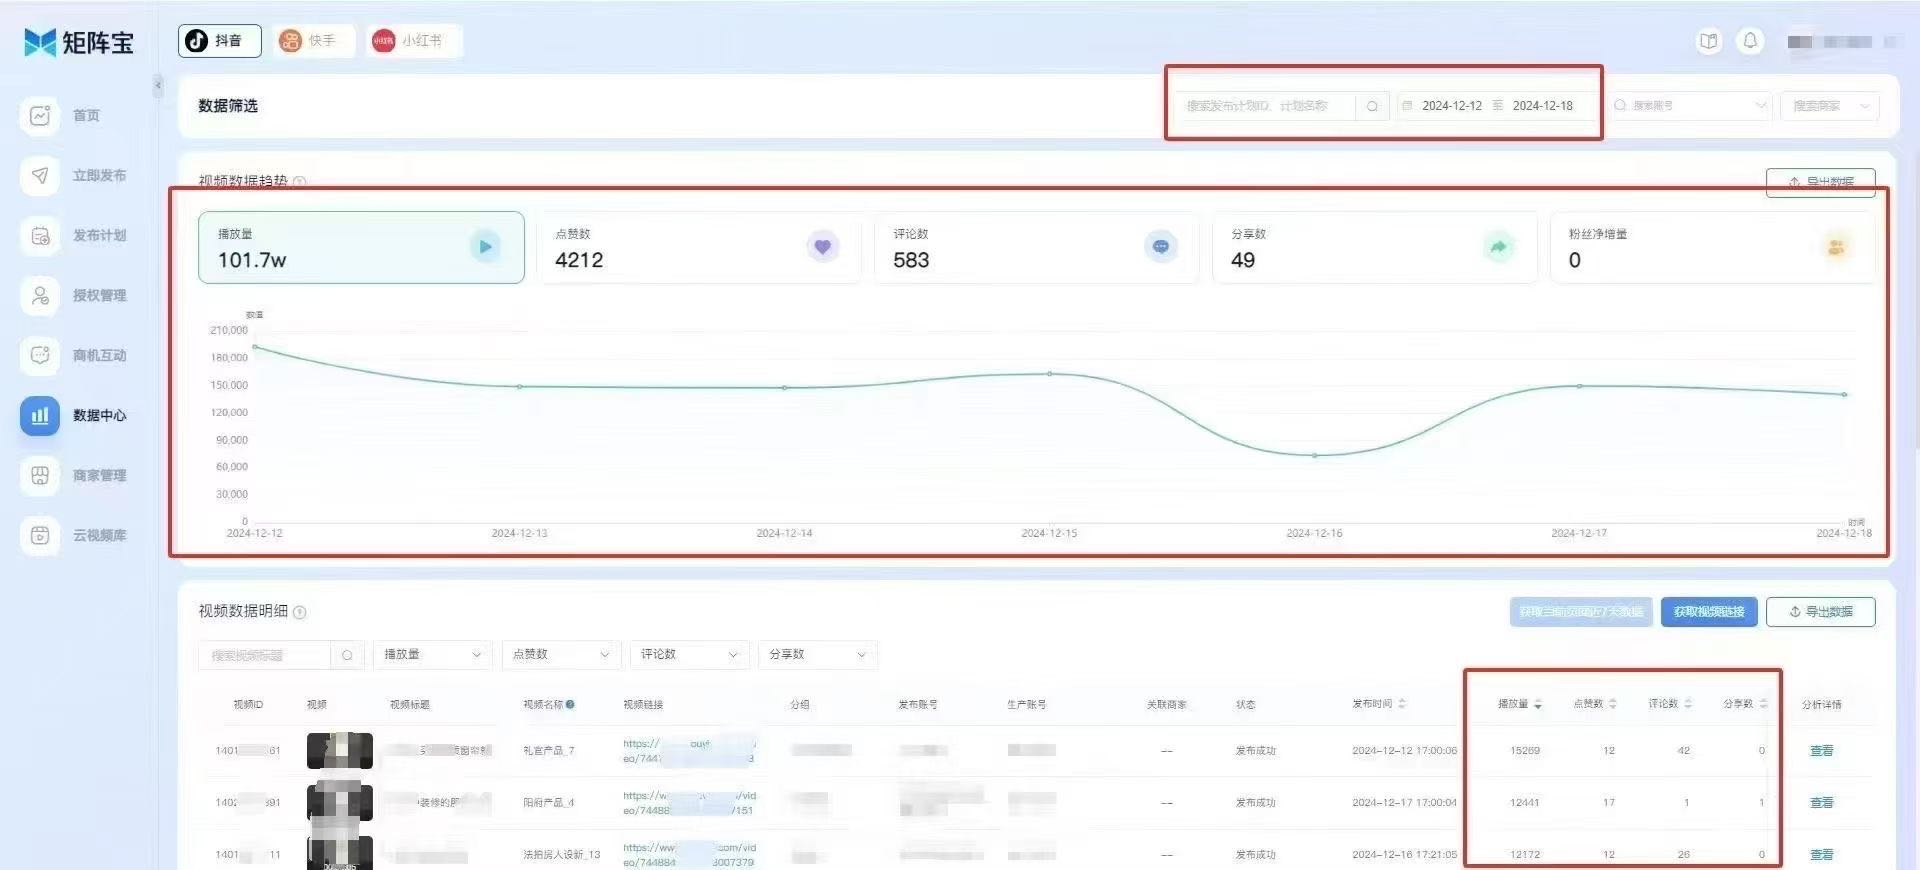The image size is (1920, 870).
Task: Click the start date field 2024-12-12
Action: [1452, 106]
